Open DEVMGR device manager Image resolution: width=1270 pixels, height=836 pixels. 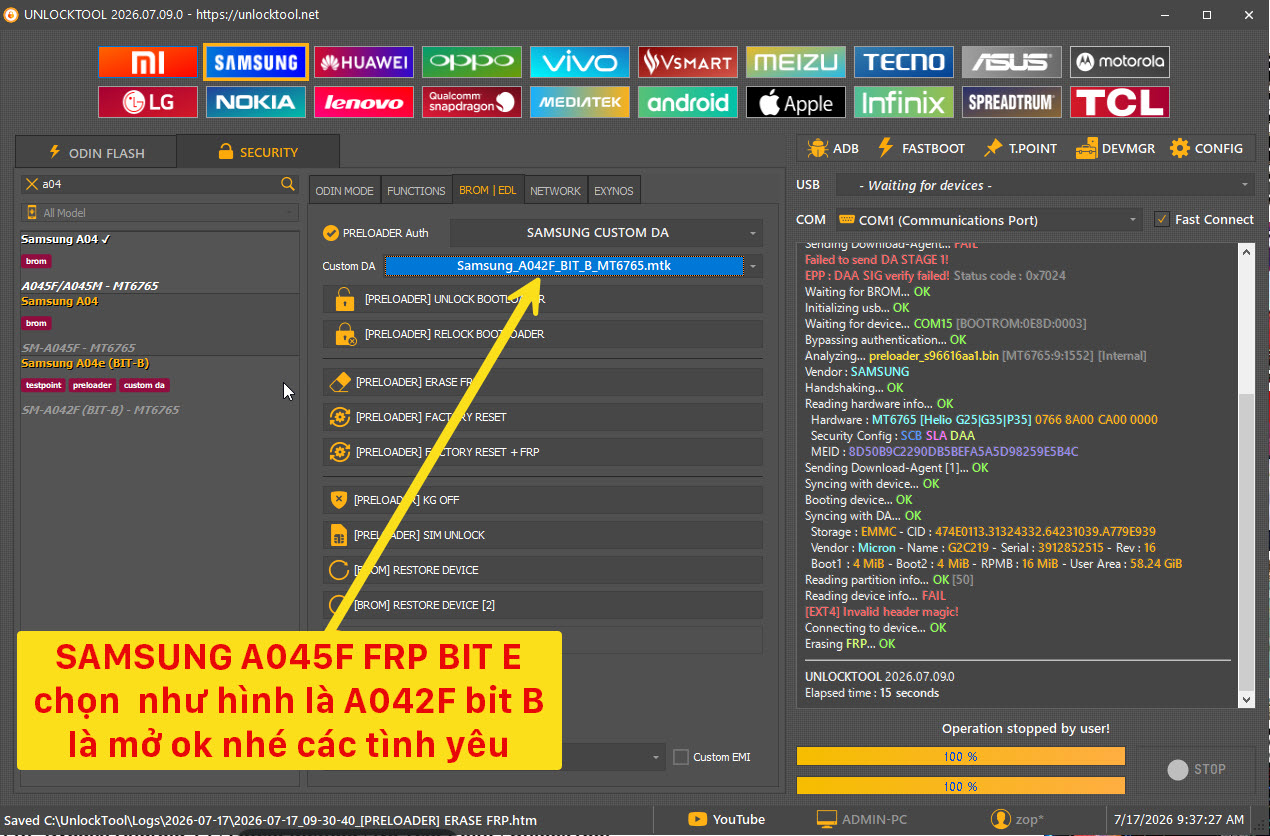(1115, 148)
